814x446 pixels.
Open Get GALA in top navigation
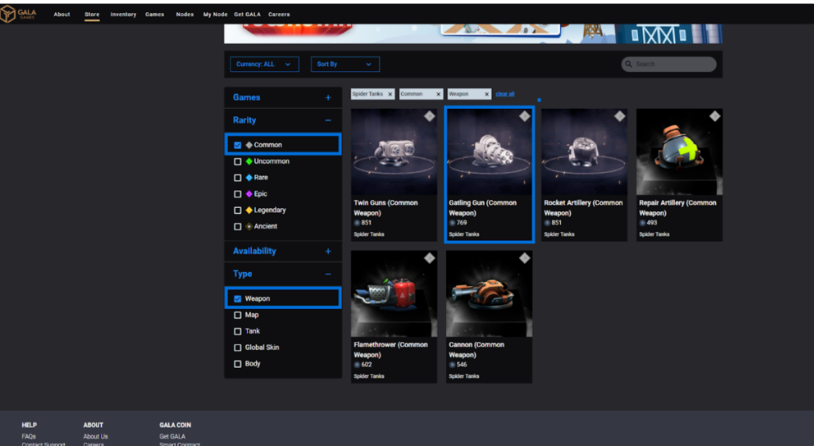click(x=247, y=15)
